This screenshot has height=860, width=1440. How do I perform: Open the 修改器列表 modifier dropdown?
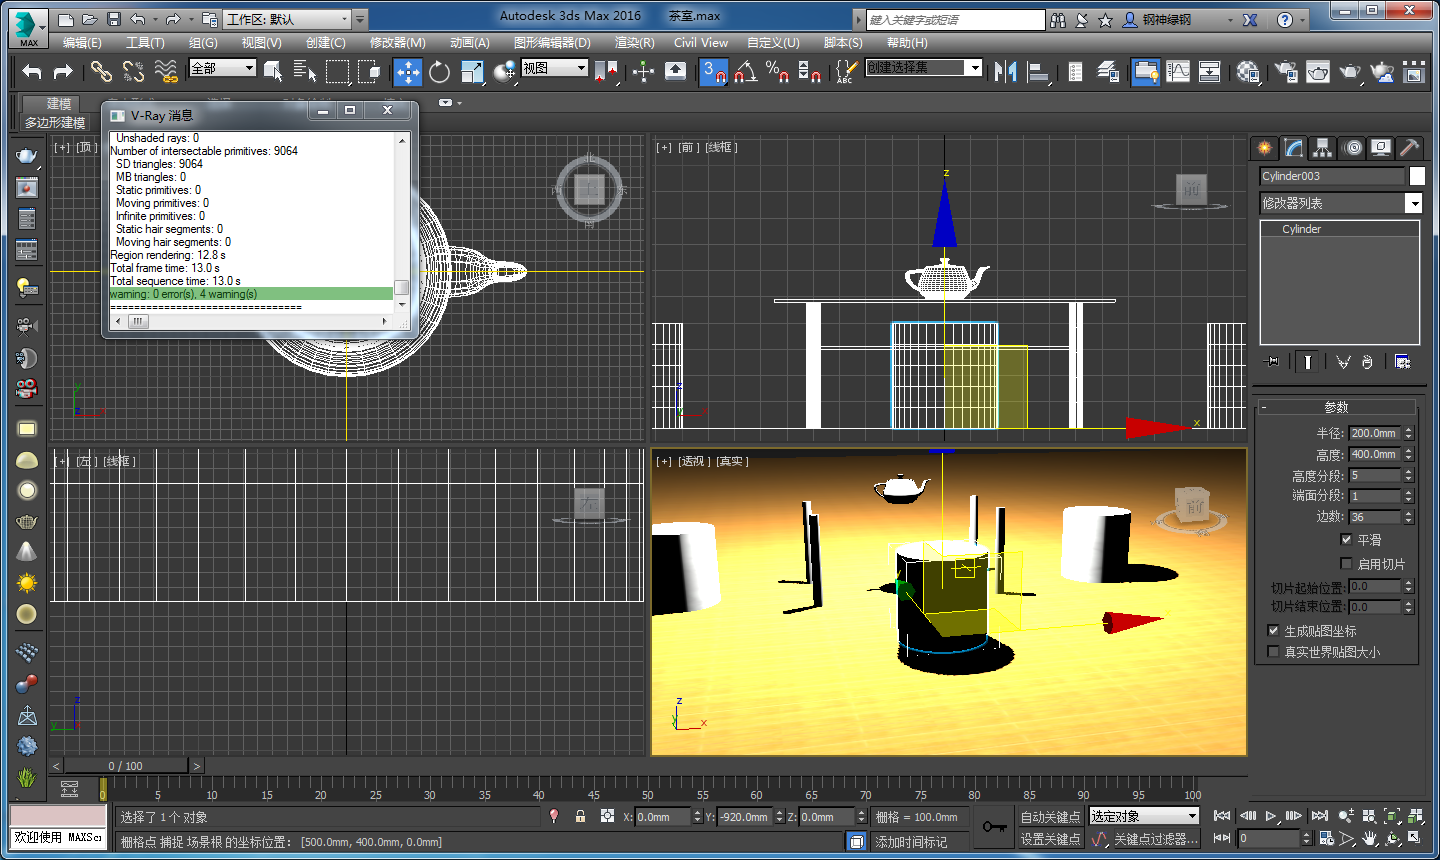coord(1414,203)
